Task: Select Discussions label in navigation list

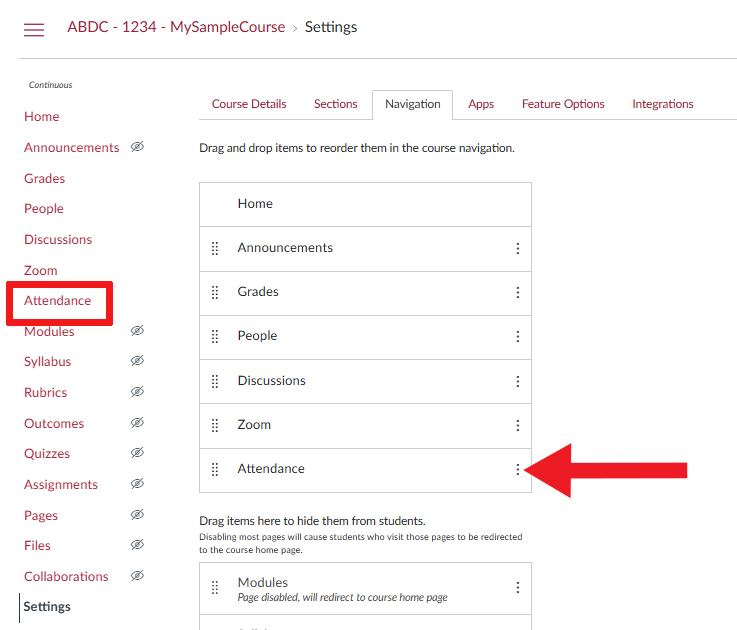Action: (272, 381)
